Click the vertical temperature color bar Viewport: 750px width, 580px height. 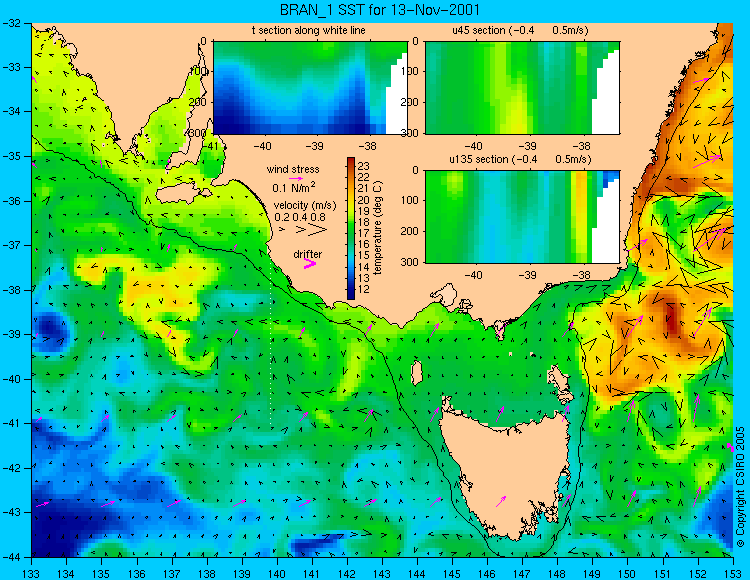[x=351, y=229]
